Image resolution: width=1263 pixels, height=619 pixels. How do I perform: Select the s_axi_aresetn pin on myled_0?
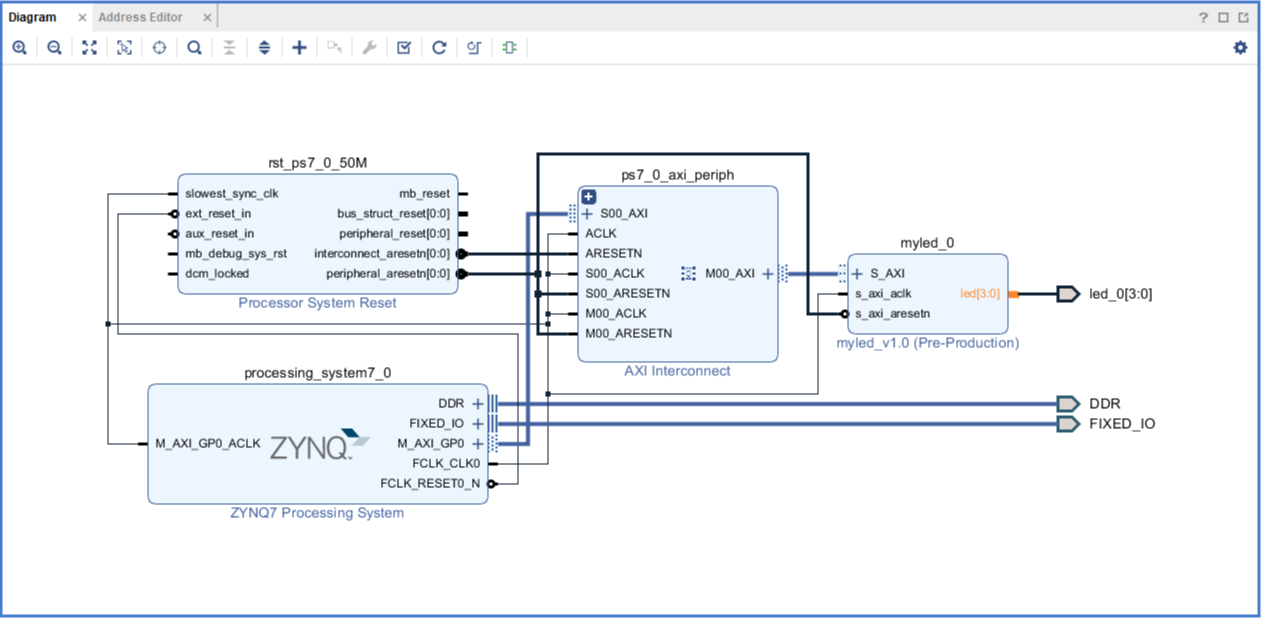pos(893,314)
